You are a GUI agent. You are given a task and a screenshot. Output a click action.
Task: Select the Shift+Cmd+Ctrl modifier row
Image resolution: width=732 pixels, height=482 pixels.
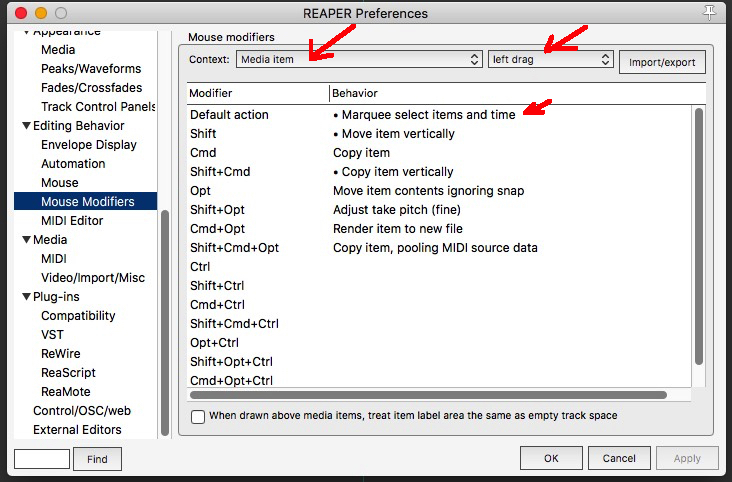click(x=439, y=324)
